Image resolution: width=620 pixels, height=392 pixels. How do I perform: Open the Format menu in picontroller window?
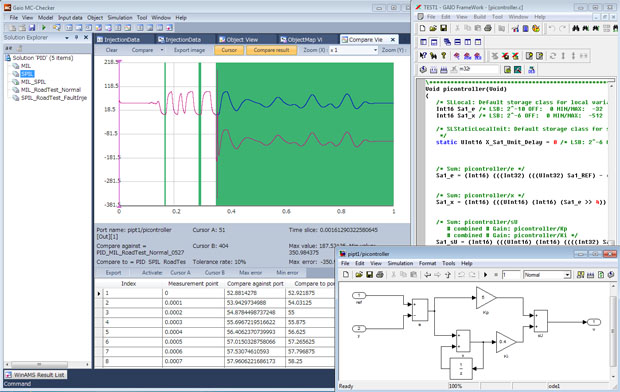[x=427, y=263]
